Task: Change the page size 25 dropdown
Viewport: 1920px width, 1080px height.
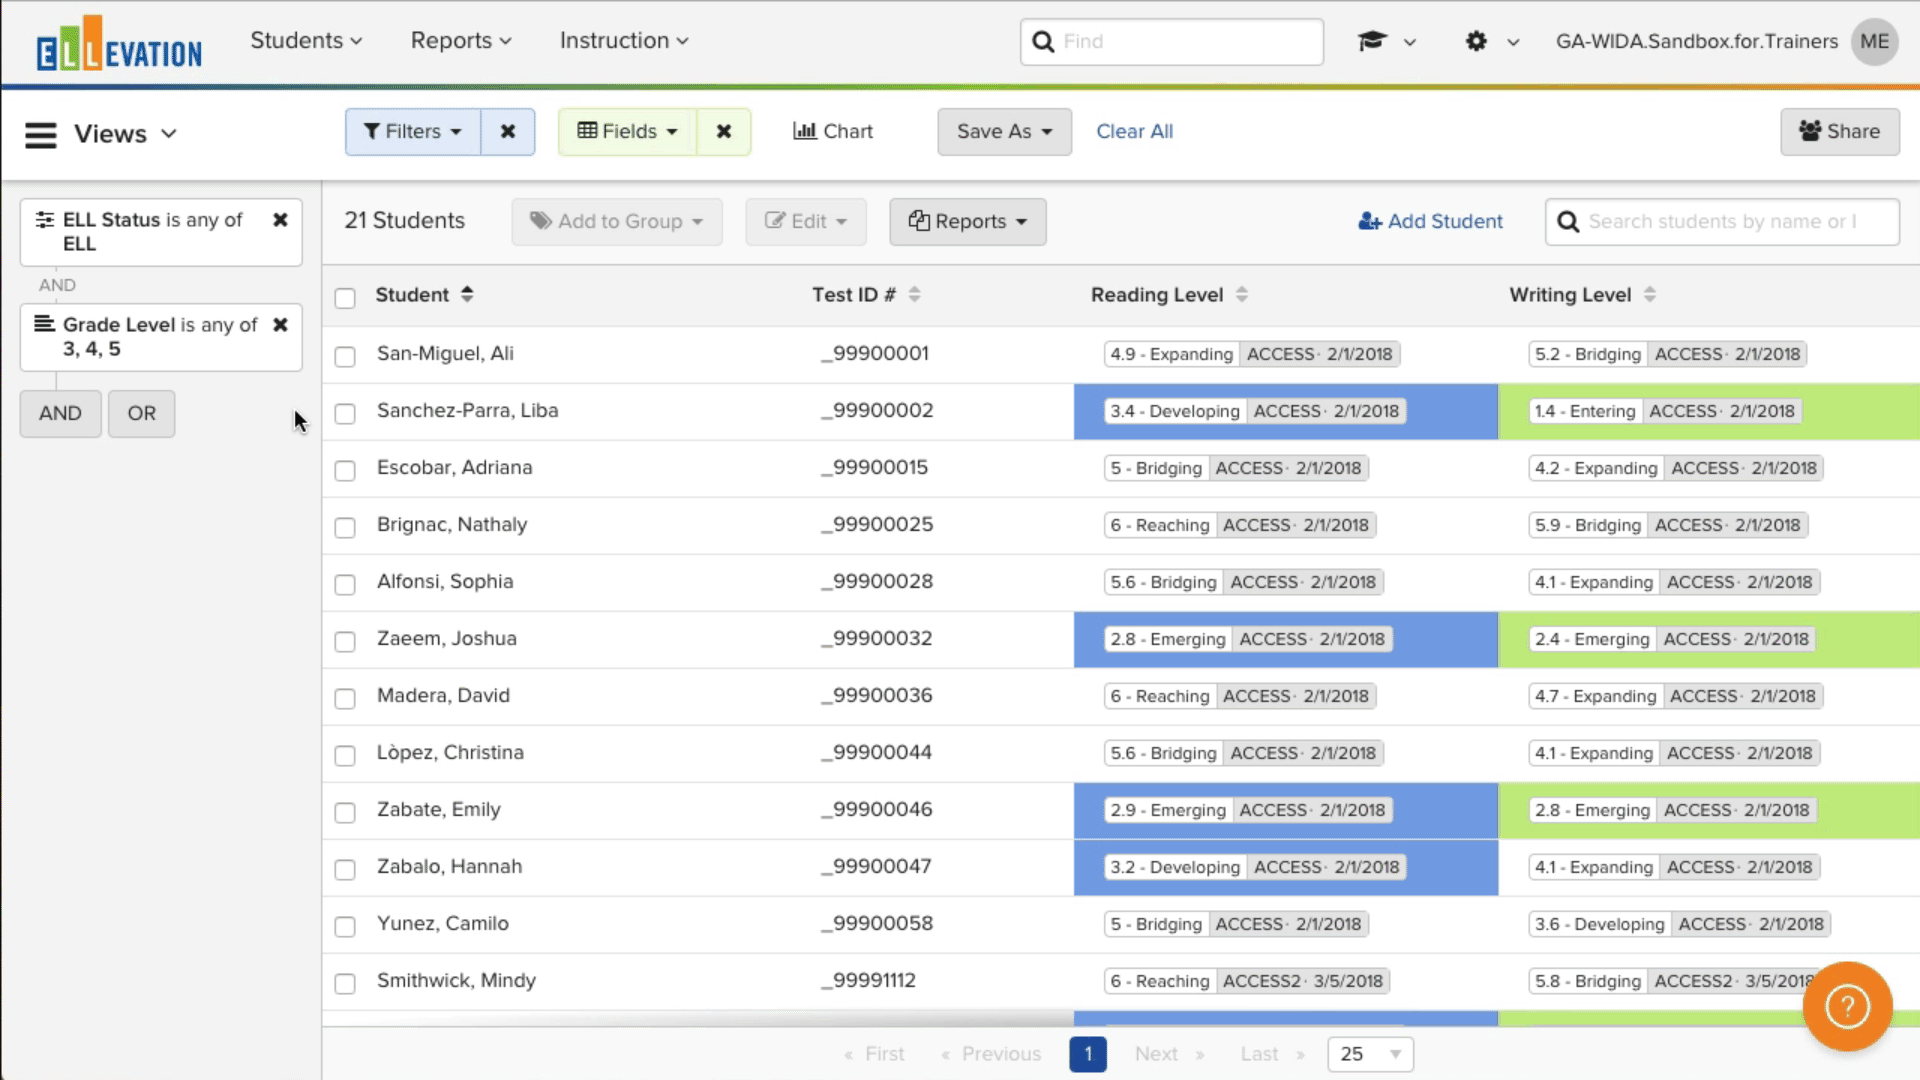Action: coord(1370,1054)
